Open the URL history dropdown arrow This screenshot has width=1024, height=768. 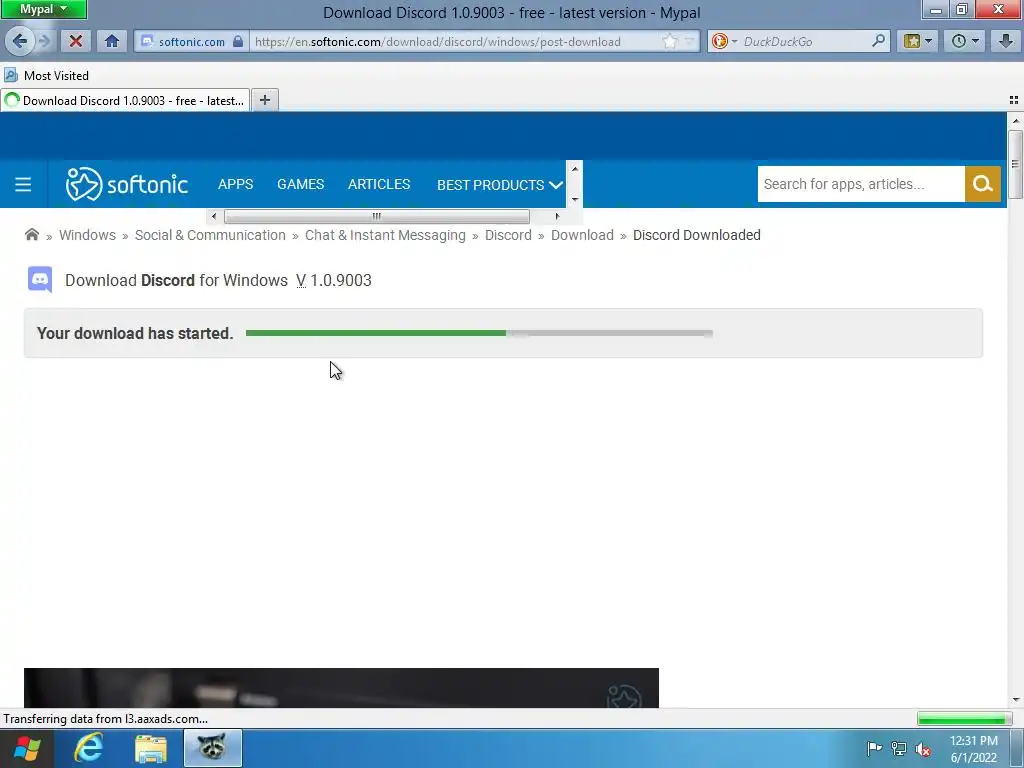(689, 41)
